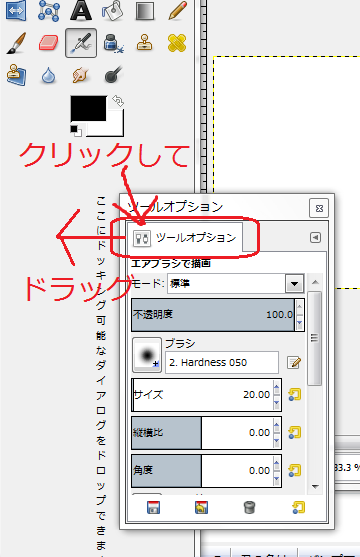Open the brush editor pencil icon
The height and width of the screenshot is (557, 360).
294,363
